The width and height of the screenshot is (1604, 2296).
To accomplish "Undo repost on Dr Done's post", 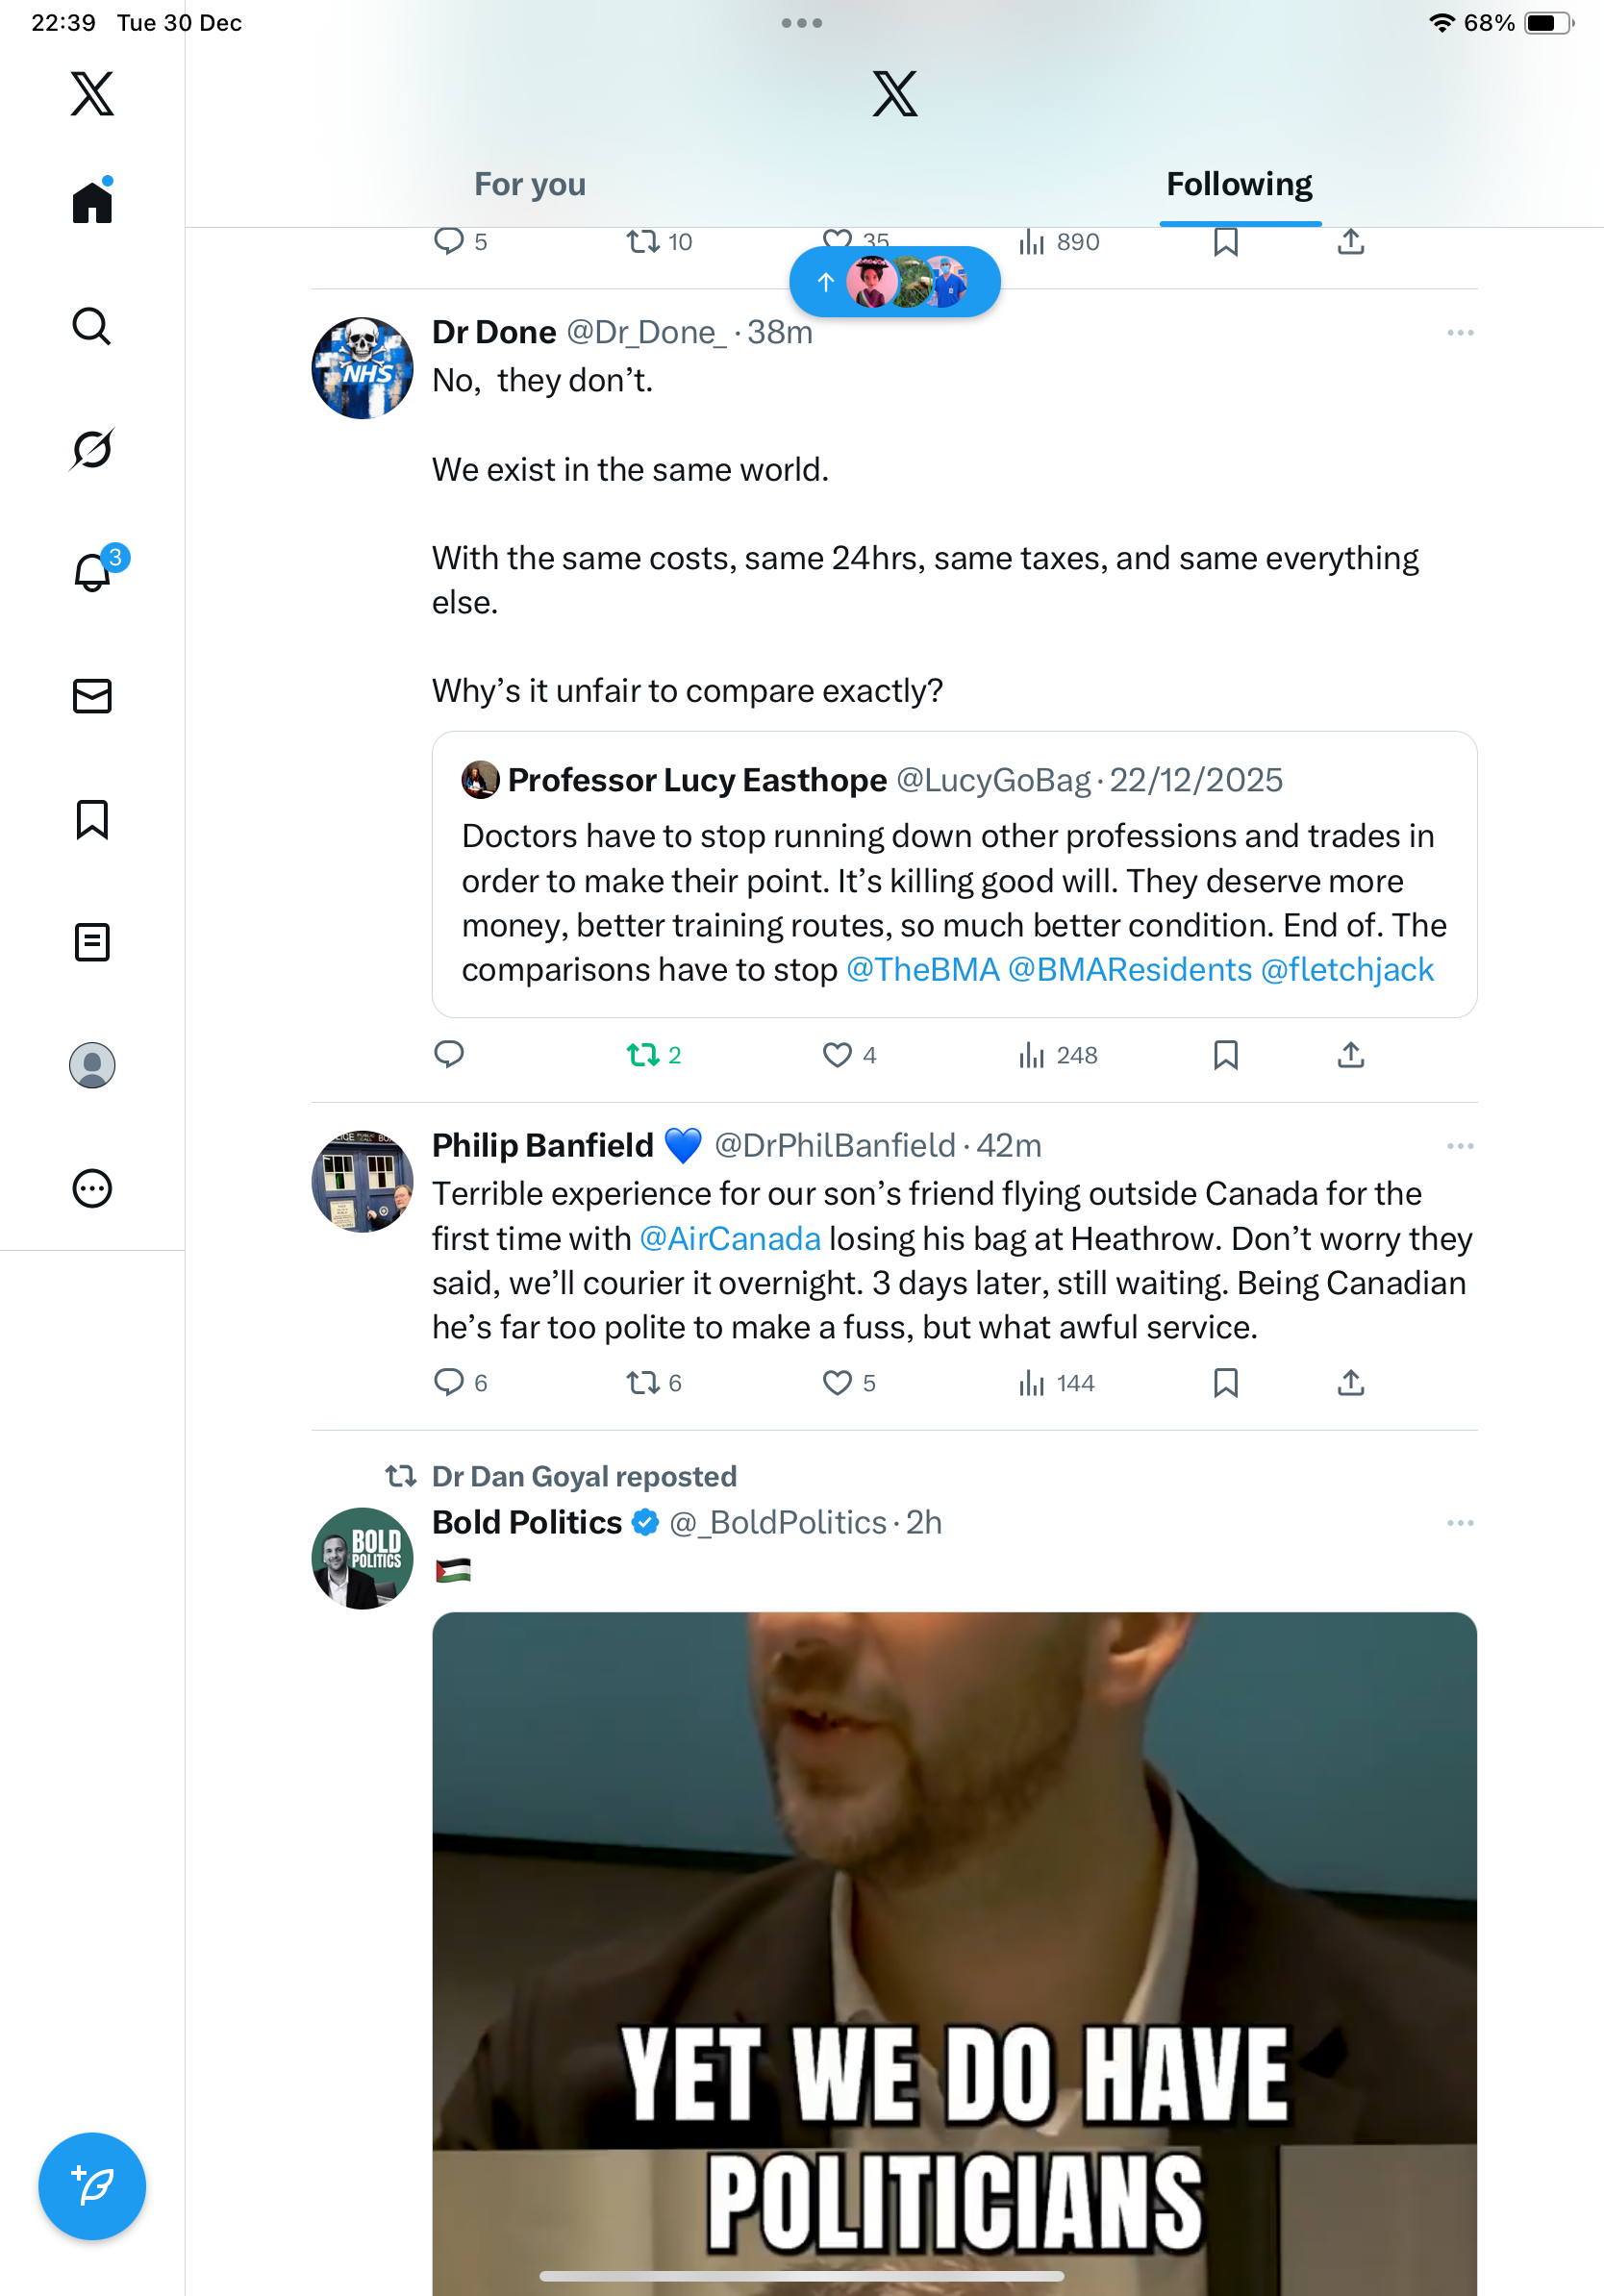I will [x=643, y=1055].
